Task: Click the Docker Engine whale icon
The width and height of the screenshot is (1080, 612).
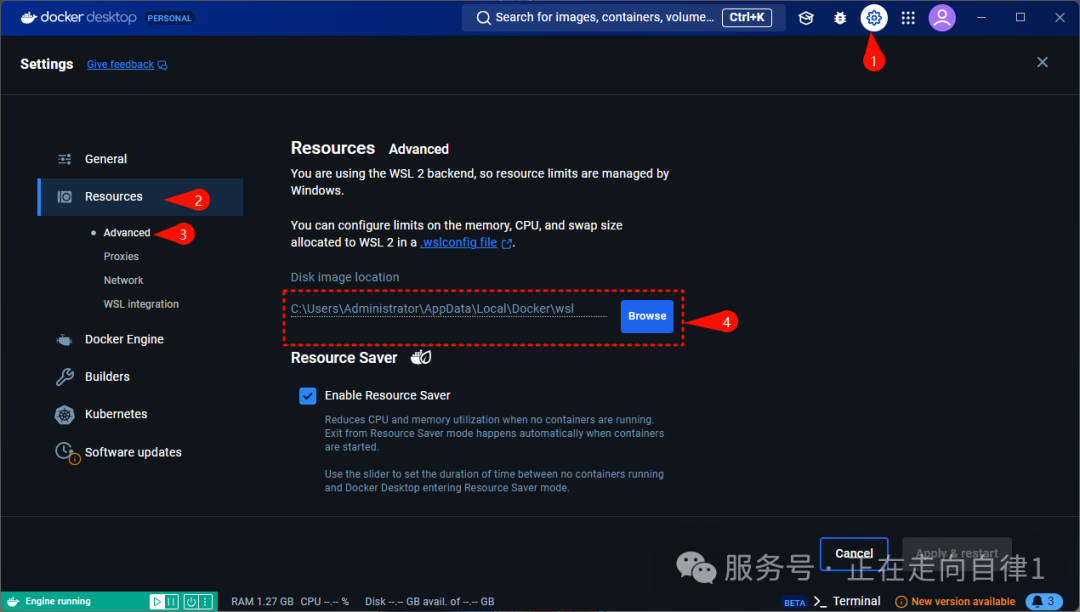Action: pos(64,339)
